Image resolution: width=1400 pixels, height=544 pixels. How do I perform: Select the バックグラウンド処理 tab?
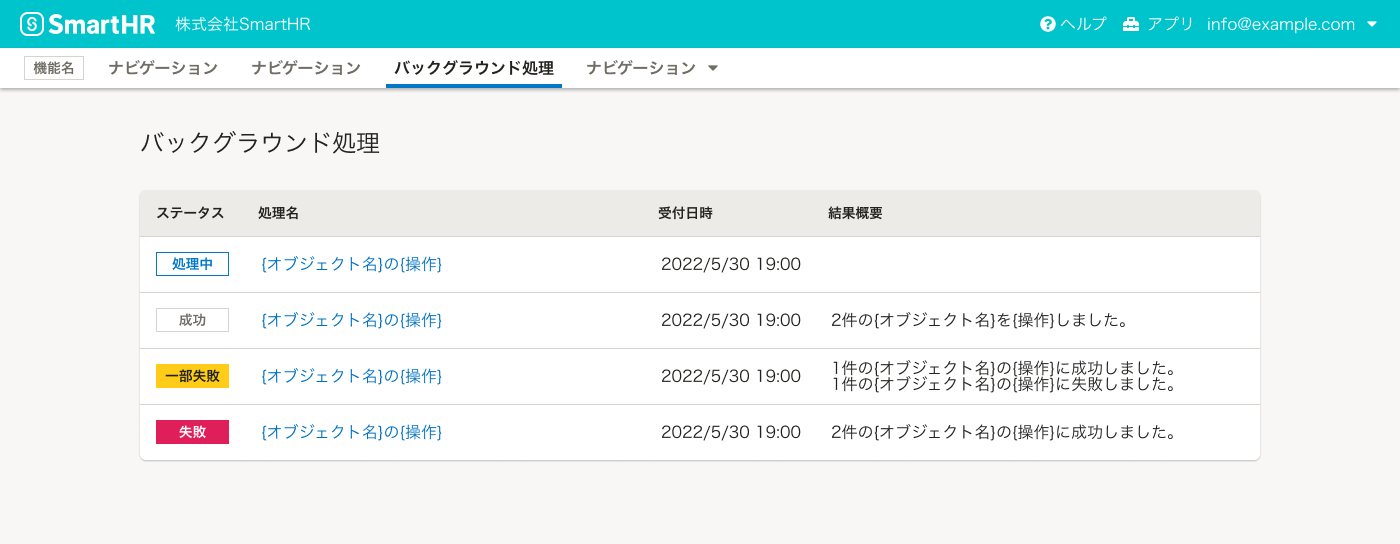pyautogui.click(x=473, y=68)
